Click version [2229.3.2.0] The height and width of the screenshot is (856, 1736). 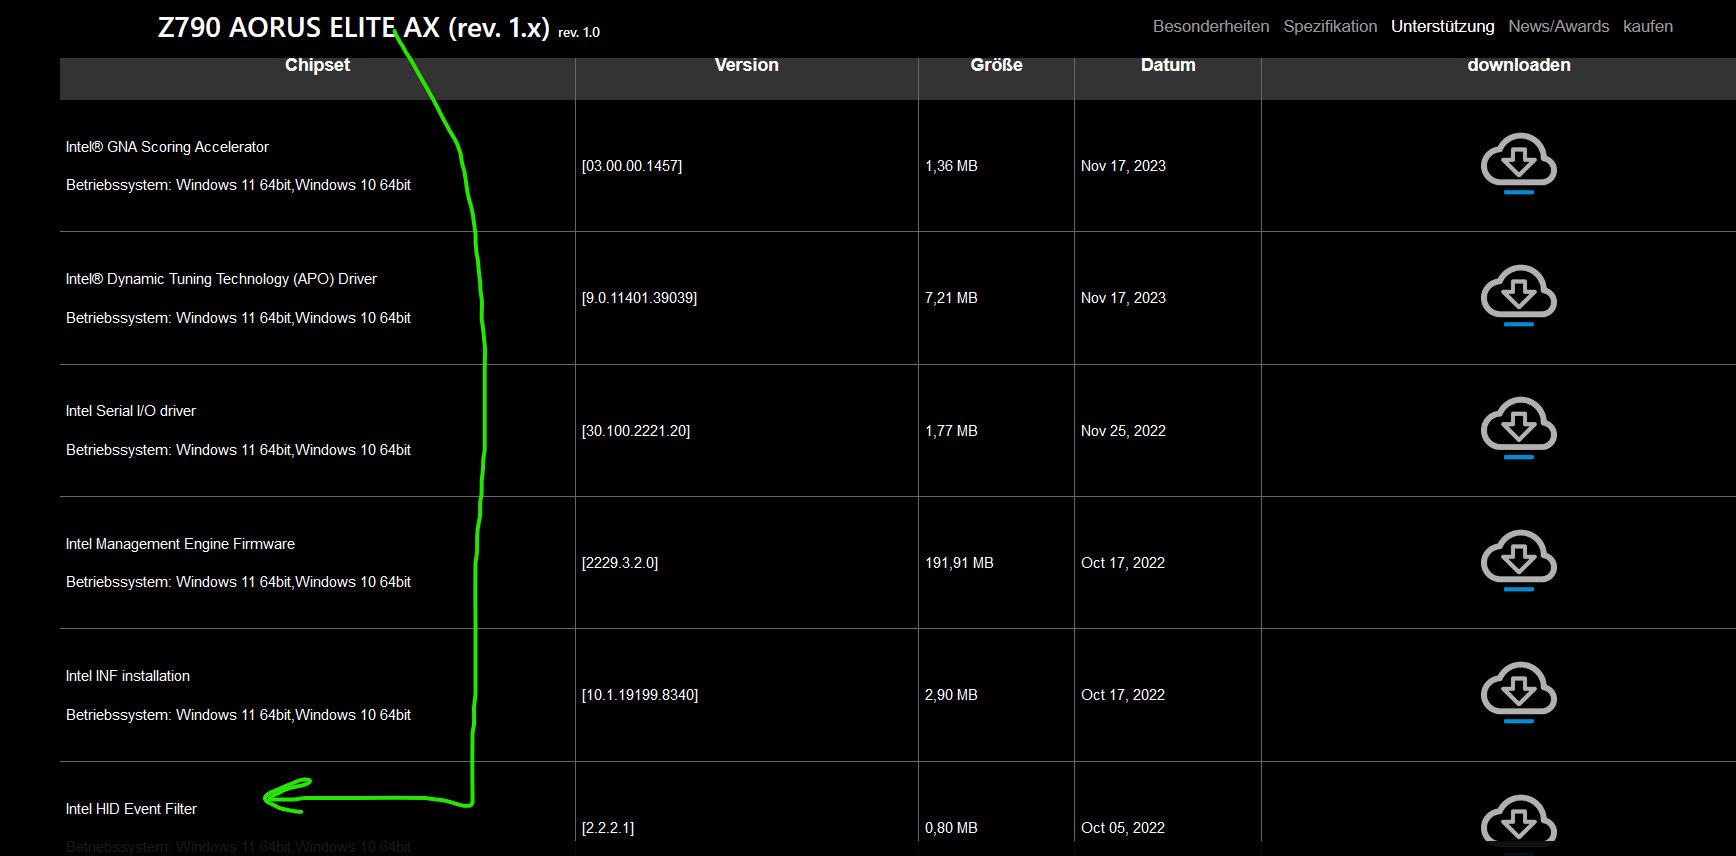(620, 563)
